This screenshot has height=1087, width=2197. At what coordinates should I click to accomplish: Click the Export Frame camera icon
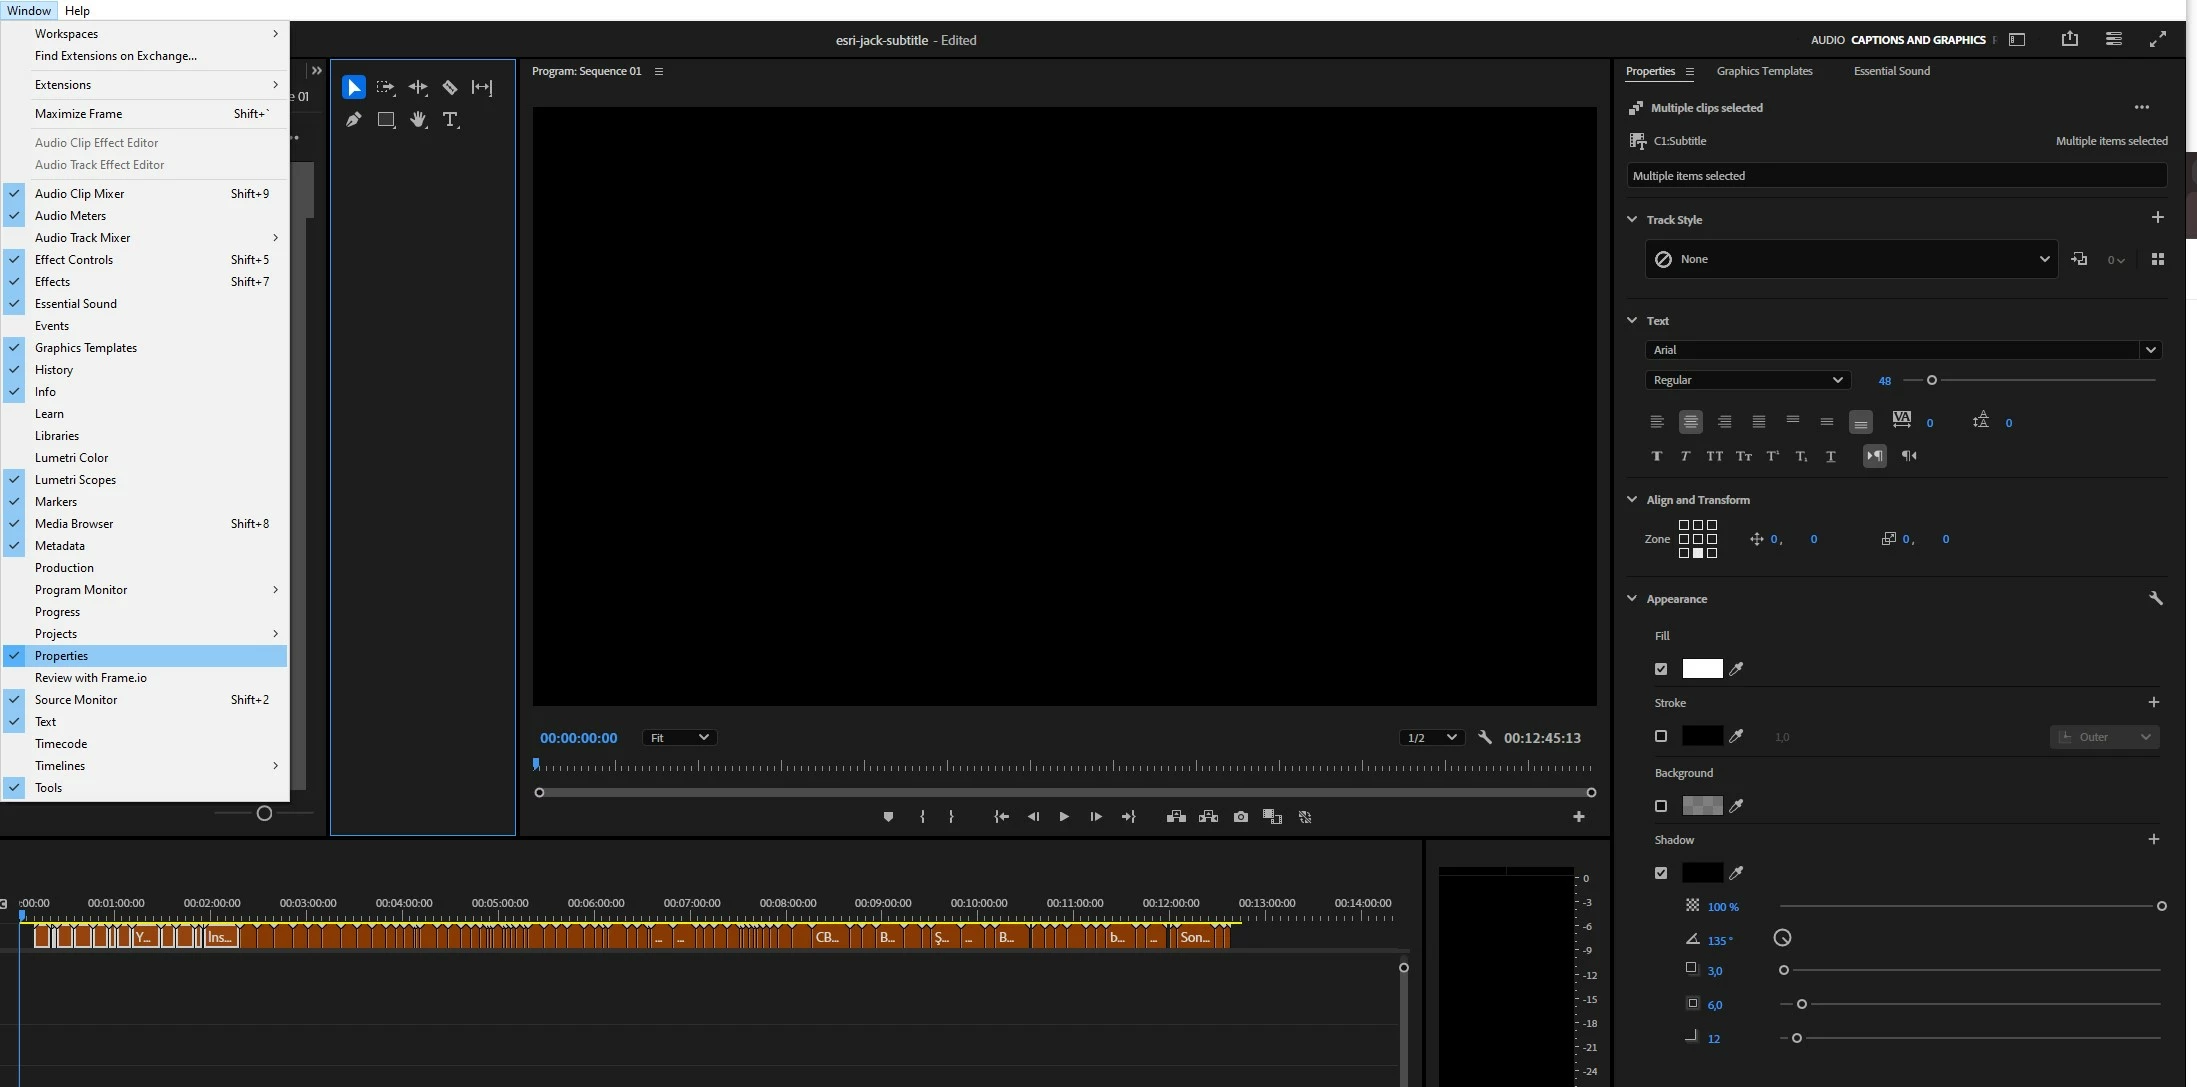(x=1240, y=817)
